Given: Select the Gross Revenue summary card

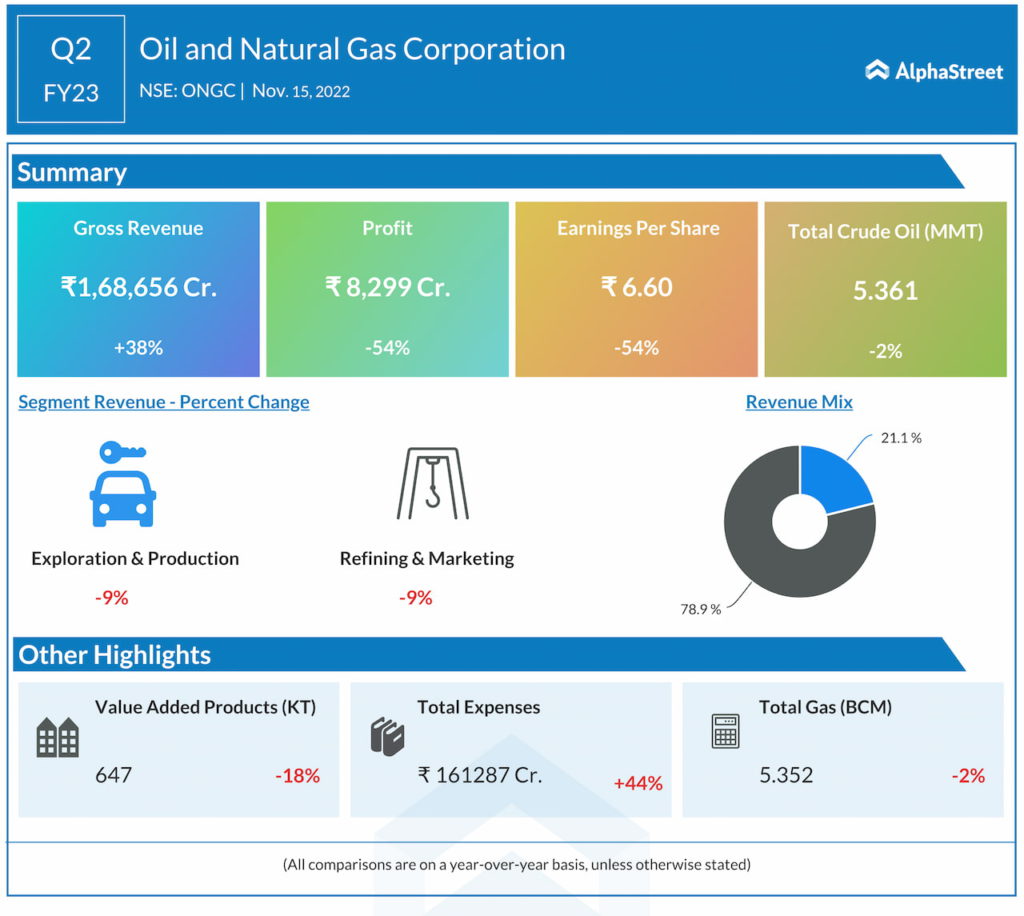Looking at the screenshot, I should 138,289.
